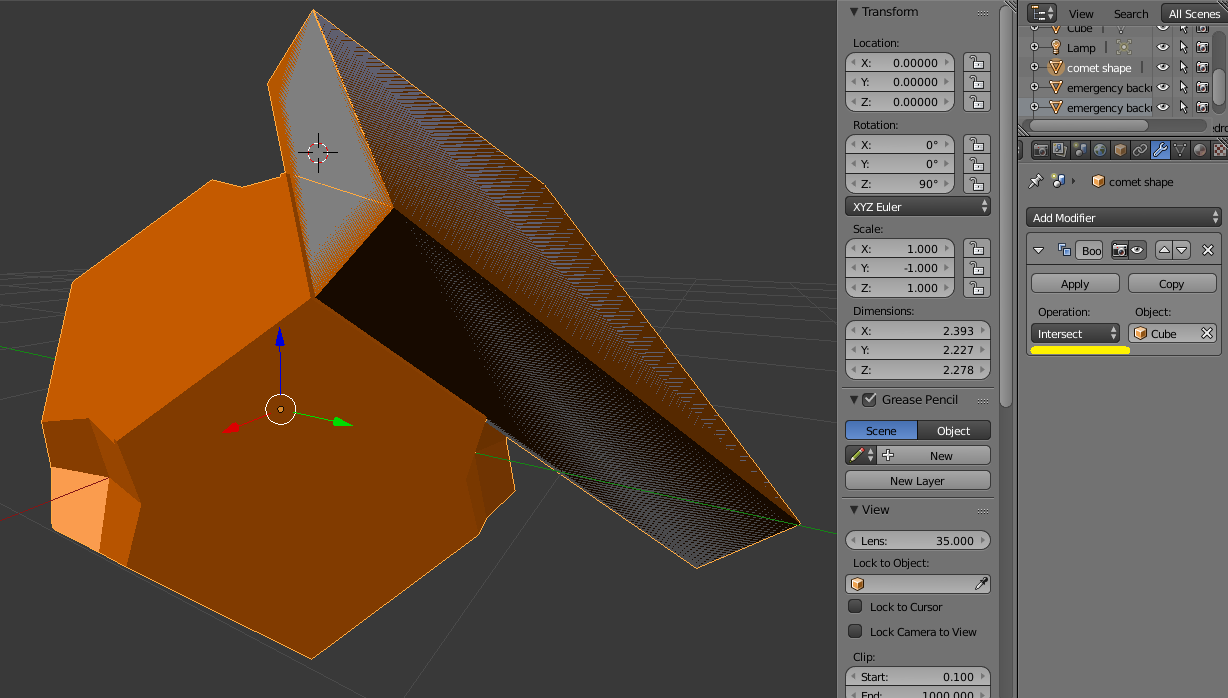Click the Apply modifier button
Viewport: 1228px width, 698px height.
[x=1075, y=284]
